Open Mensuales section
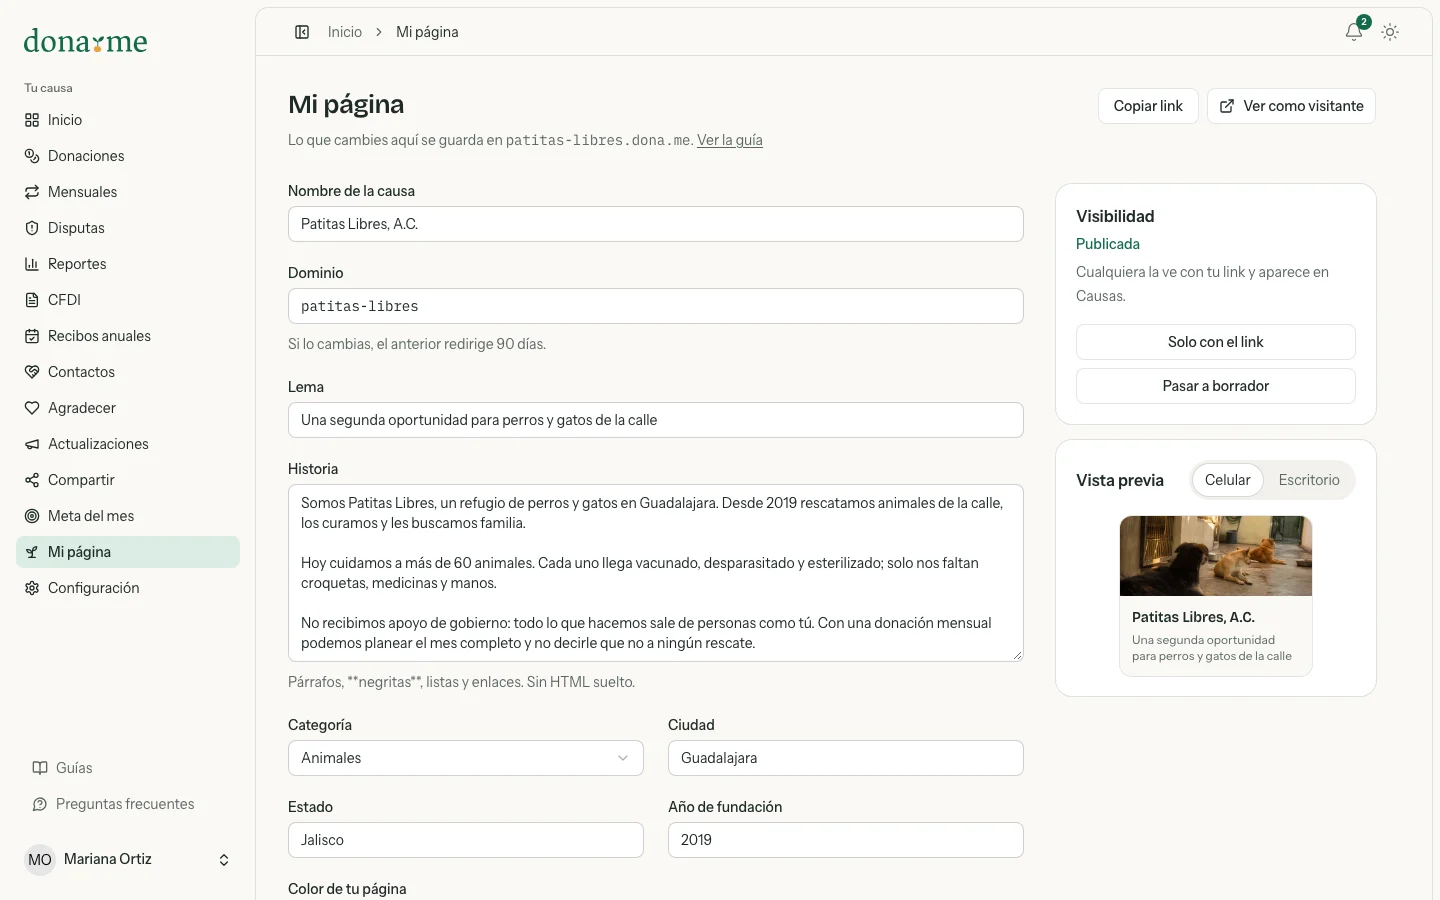Viewport: 1440px width, 900px height. pos(128,192)
